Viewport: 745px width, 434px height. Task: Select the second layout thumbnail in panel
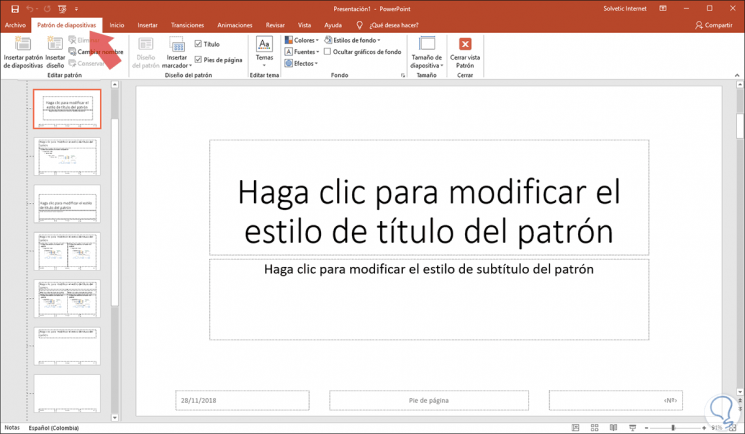pos(67,157)
